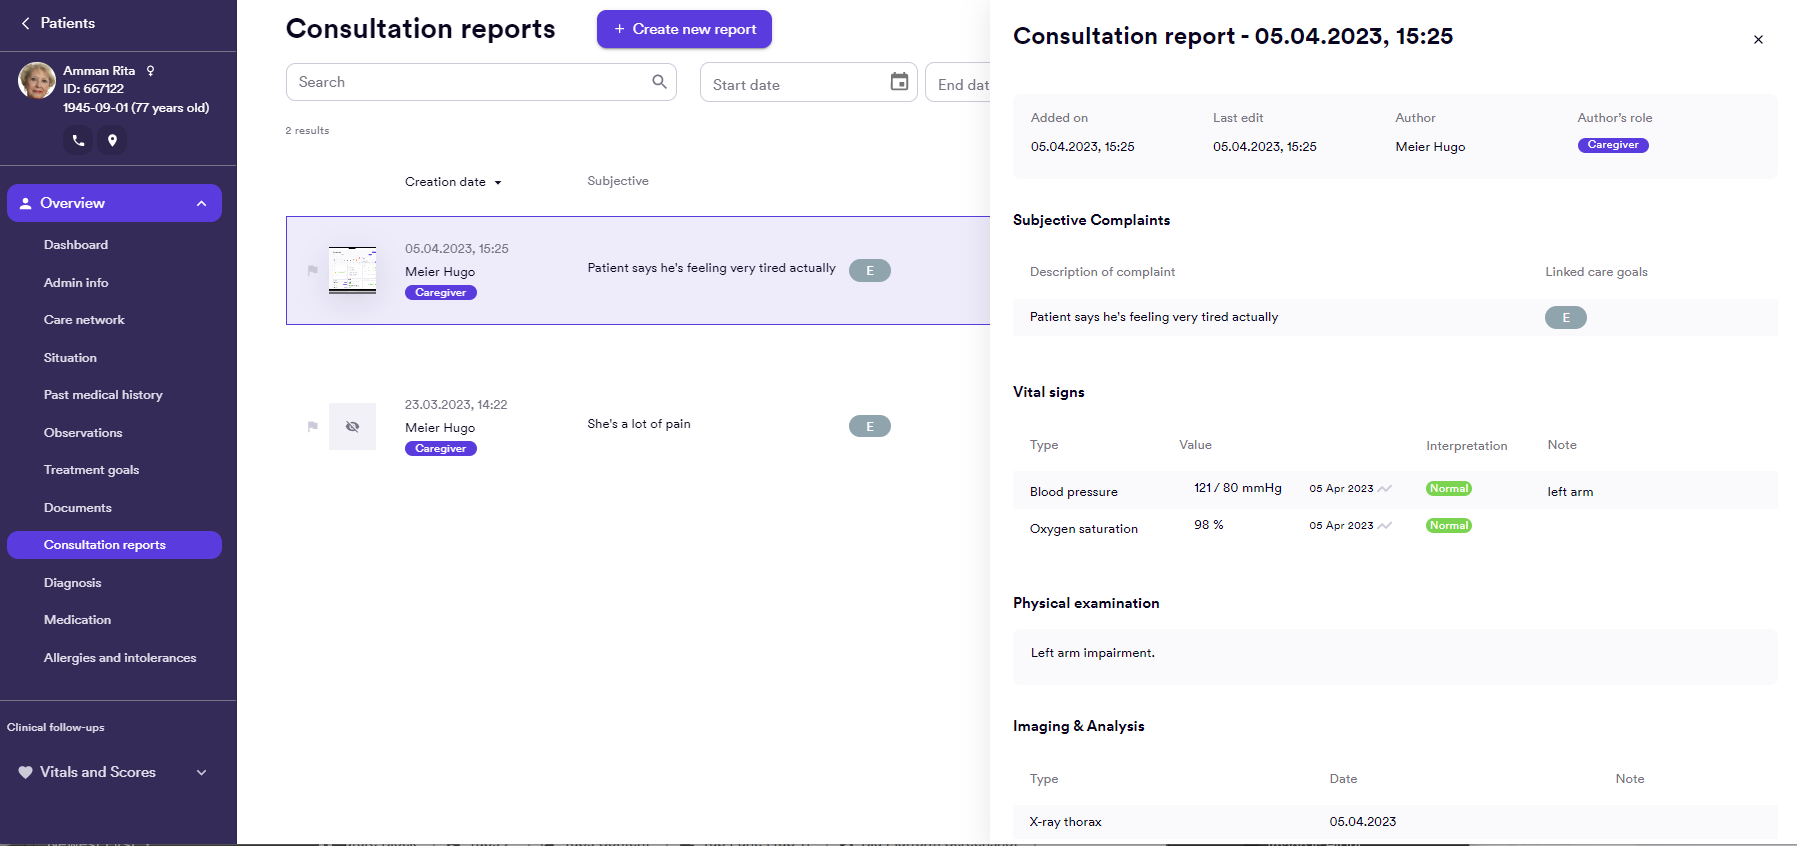Viewport: 1797px width, 846px height.
Task: Expand the Vitals and Scores section
Action: pyautogui.click(x=201, y=772)
